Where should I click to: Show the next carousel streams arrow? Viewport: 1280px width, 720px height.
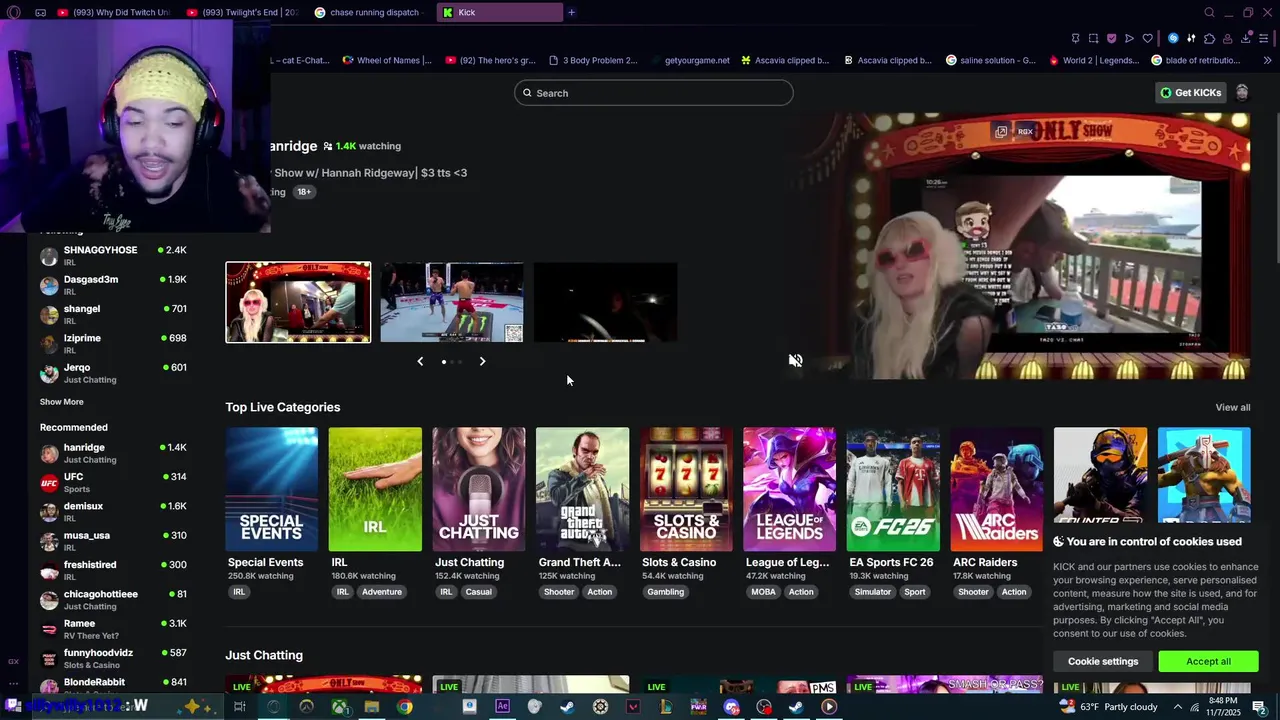coord(482,361)
